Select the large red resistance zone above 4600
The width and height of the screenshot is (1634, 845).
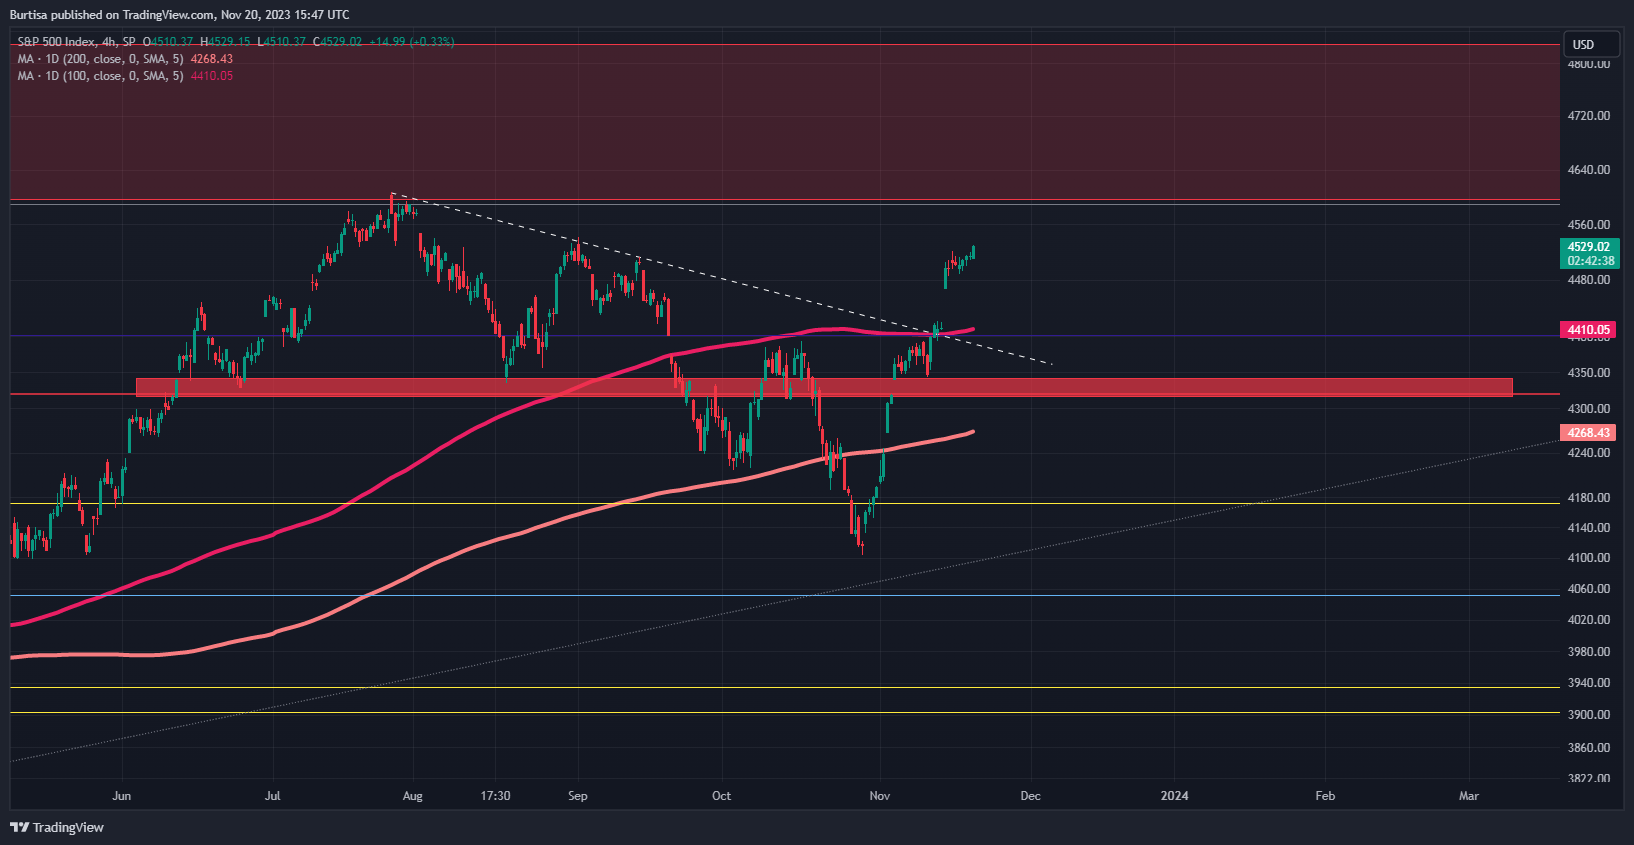pyautogui.click(x=785, y=122)
